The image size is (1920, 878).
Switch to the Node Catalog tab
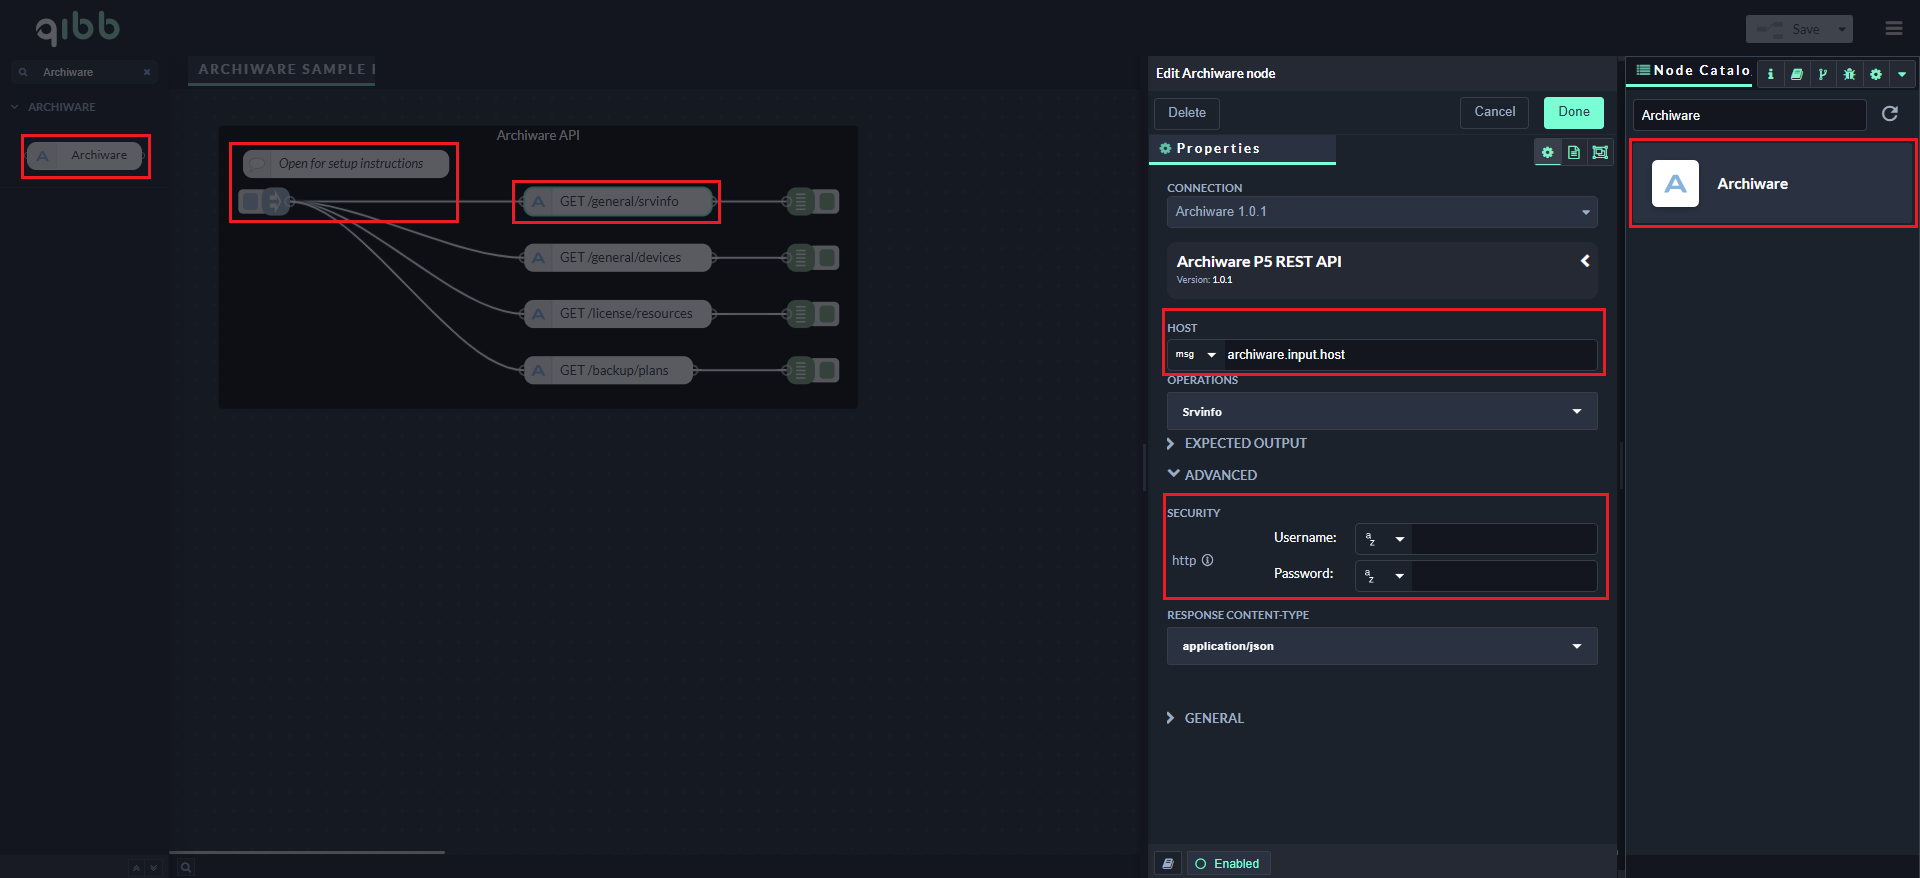tap(1692, 71)
